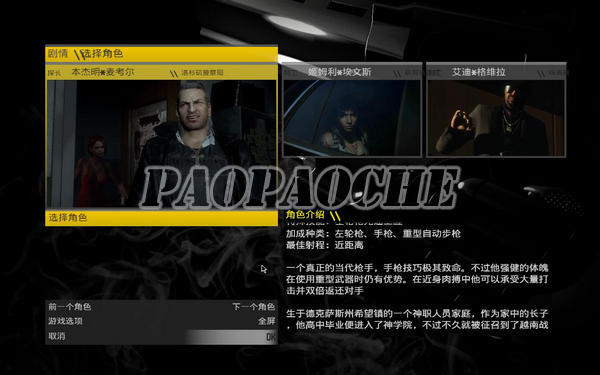Click the 角色介绍 section heading
Image resolution: width=600 pixels, height=375 pixels.
(305, 215)
